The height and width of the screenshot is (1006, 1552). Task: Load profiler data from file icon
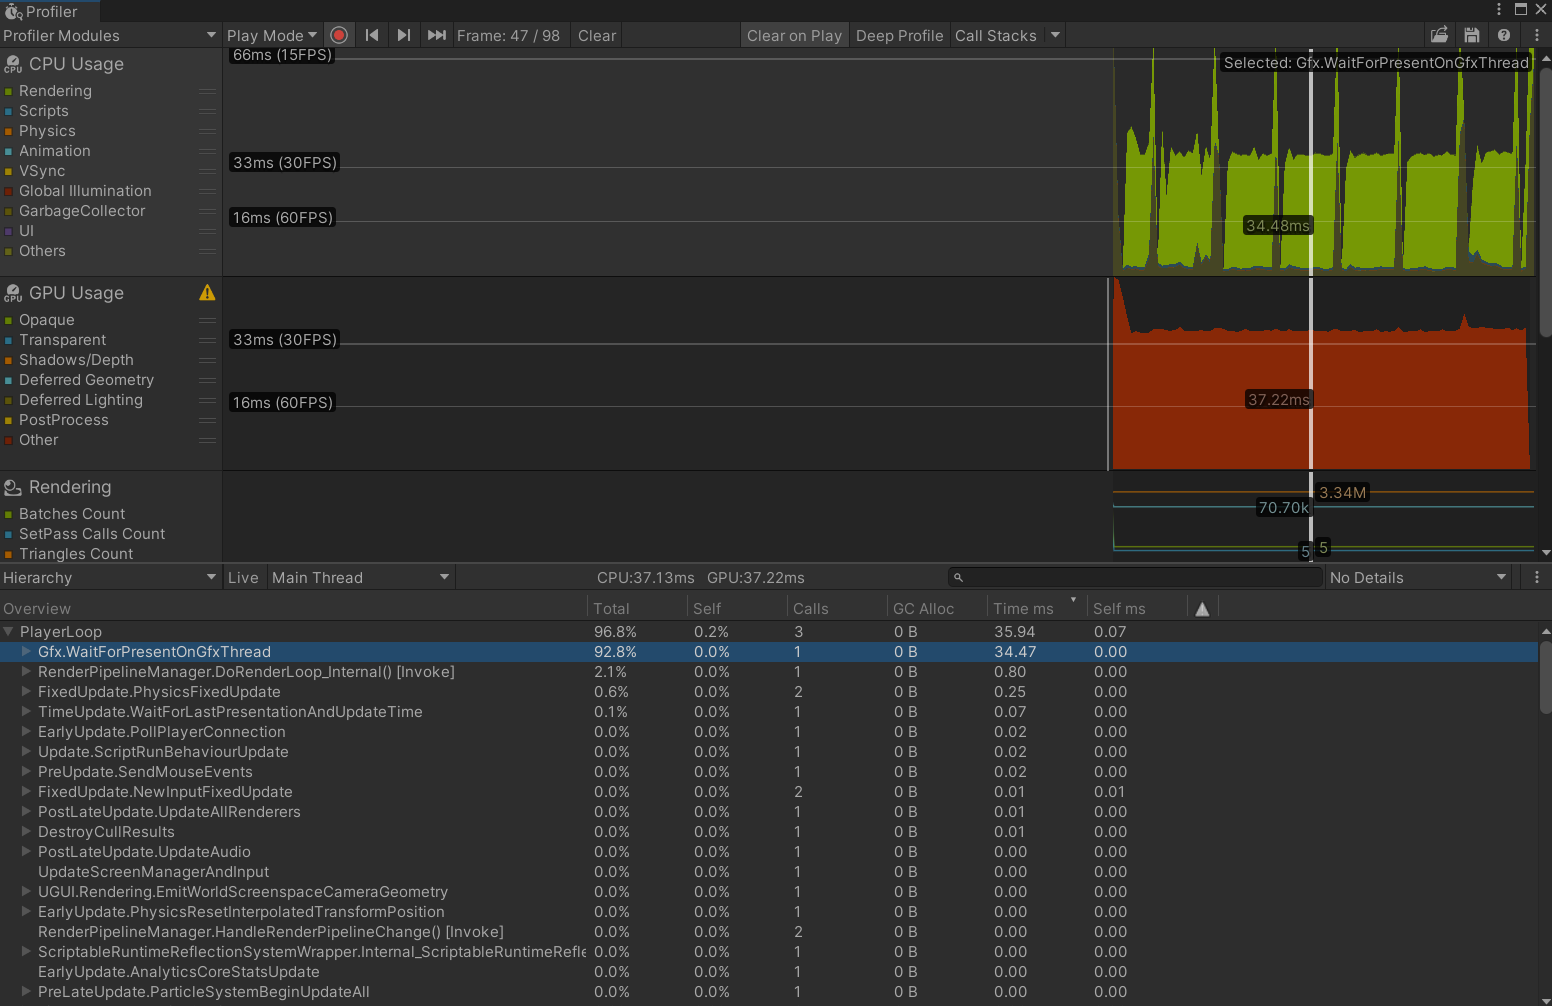1439,35
